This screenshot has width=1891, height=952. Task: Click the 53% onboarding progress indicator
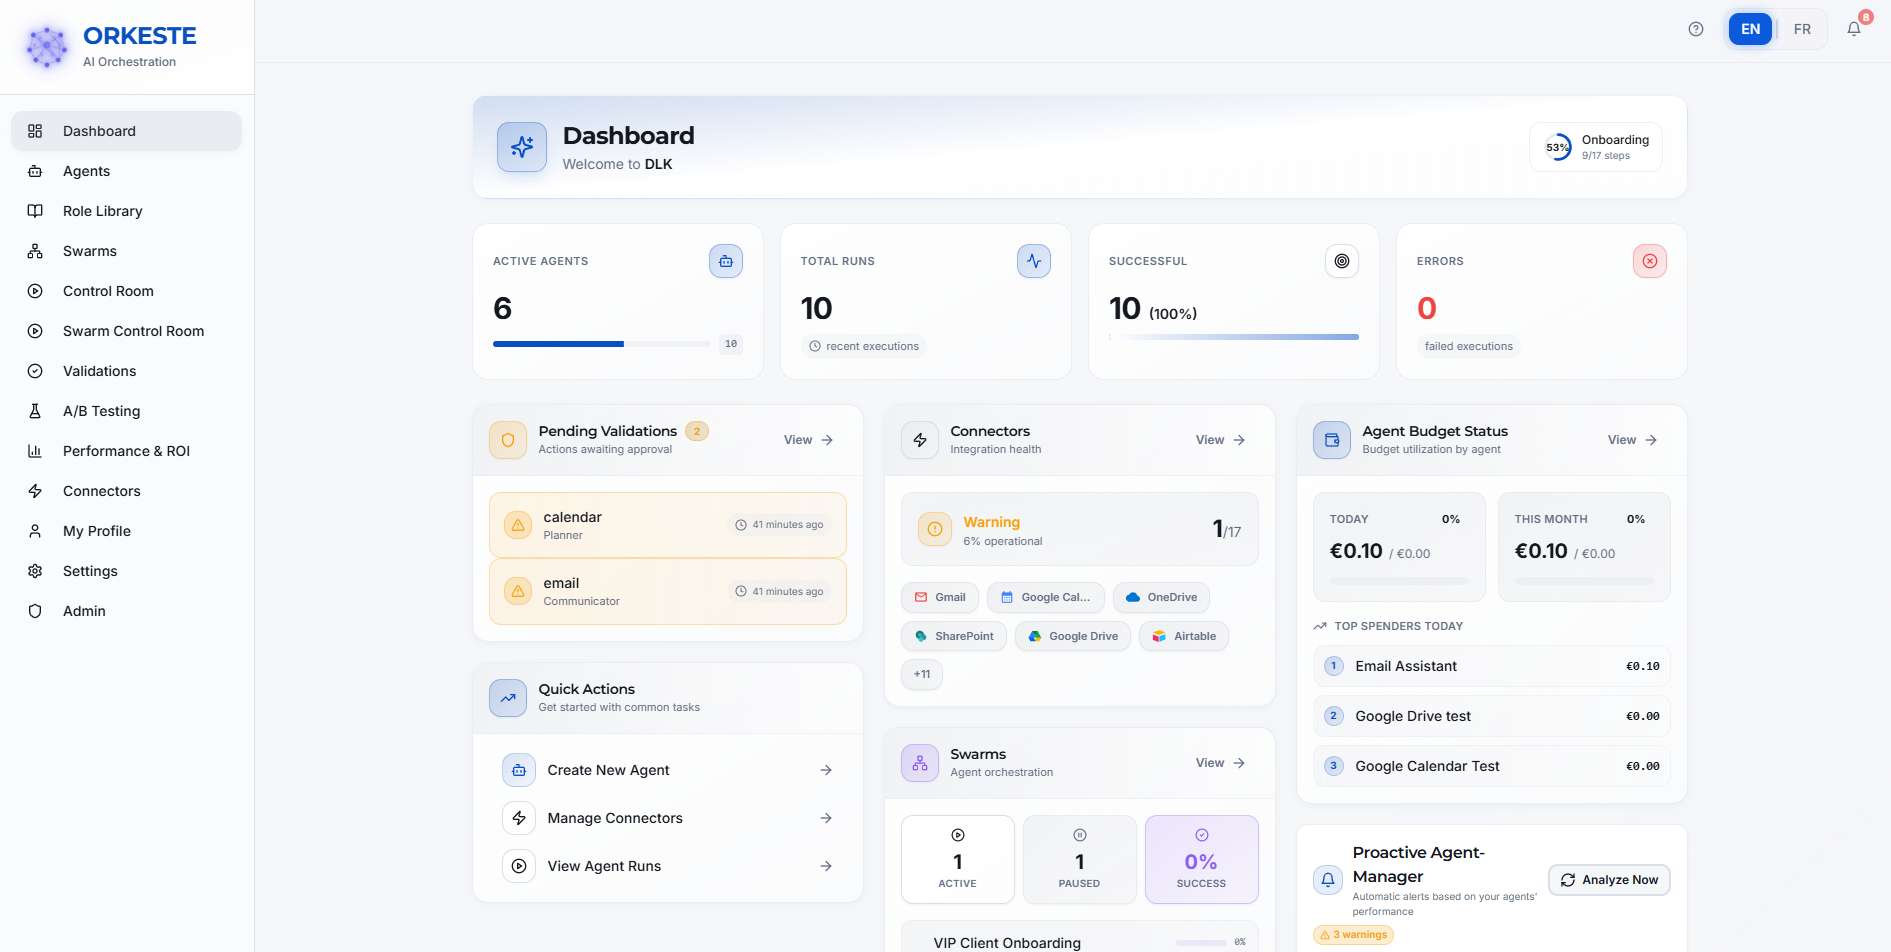pos(1557,147)
